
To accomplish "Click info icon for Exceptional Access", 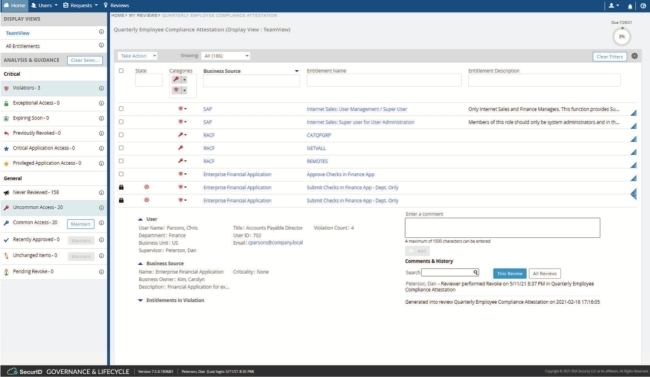I will tap(101, 103).
